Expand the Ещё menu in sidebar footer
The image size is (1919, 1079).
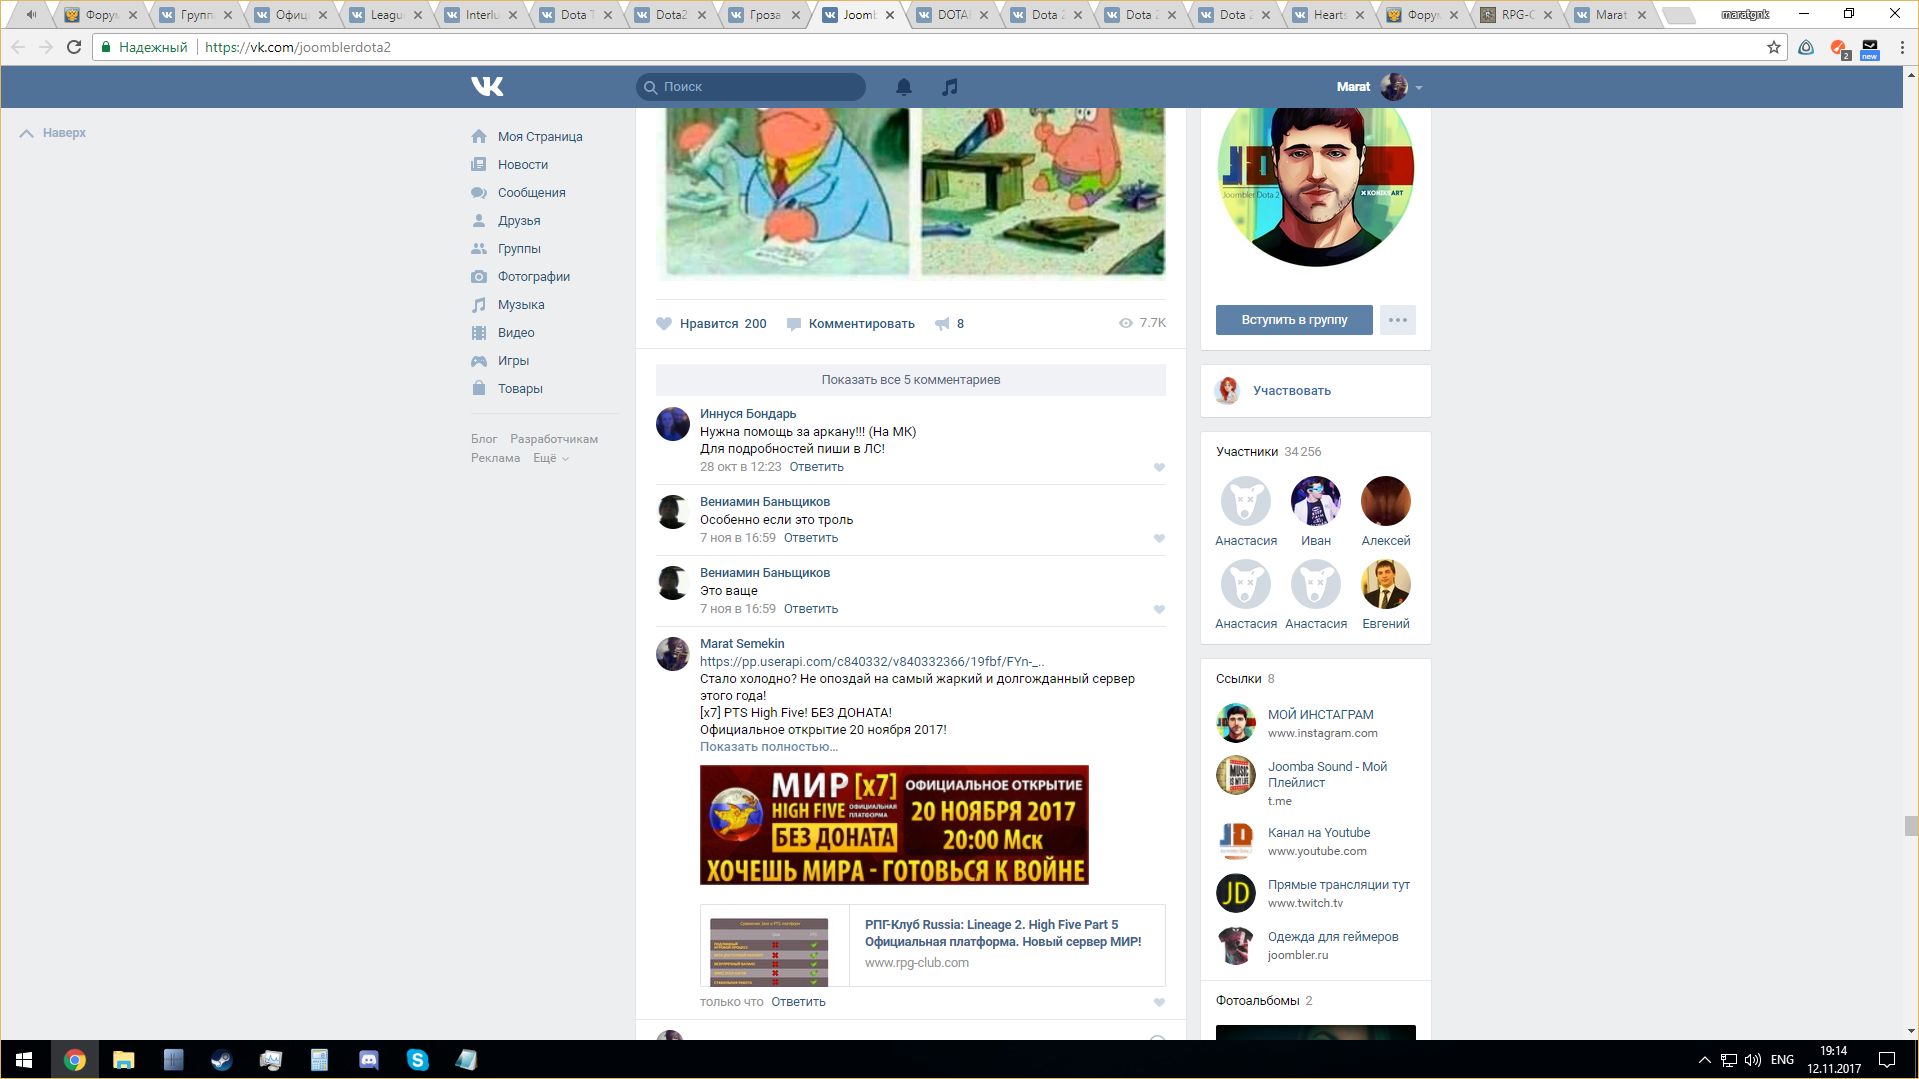[x=550, y=458]
